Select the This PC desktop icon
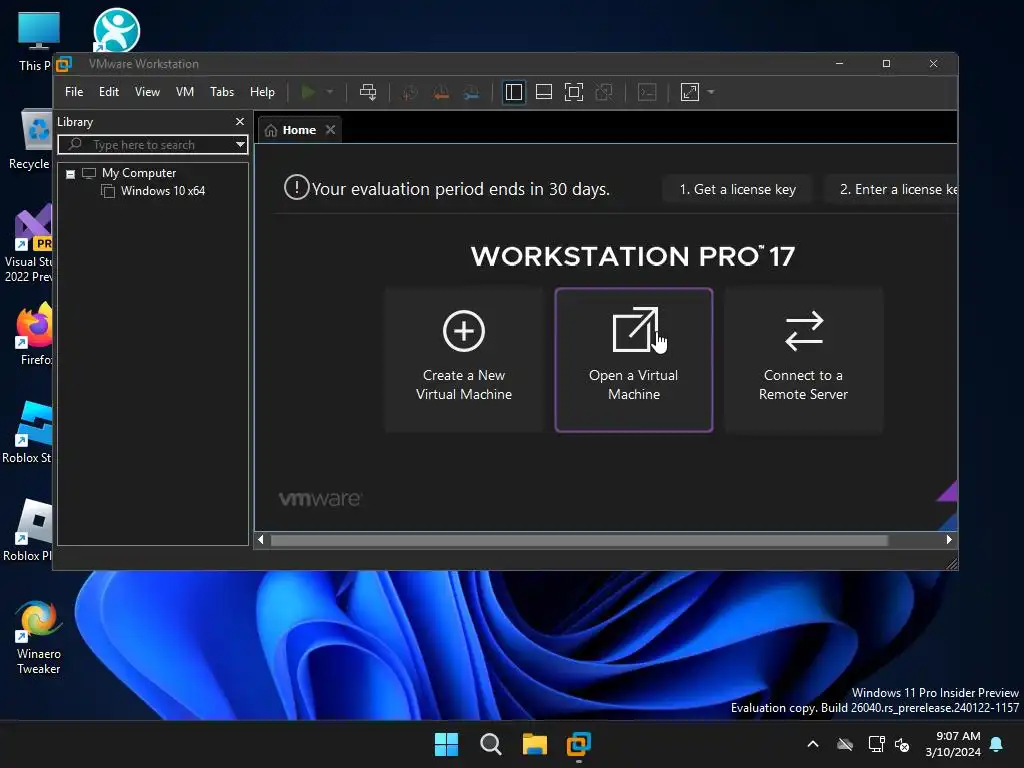The width and height of the screenshot is (1024, 768). (x=36, y=42)
